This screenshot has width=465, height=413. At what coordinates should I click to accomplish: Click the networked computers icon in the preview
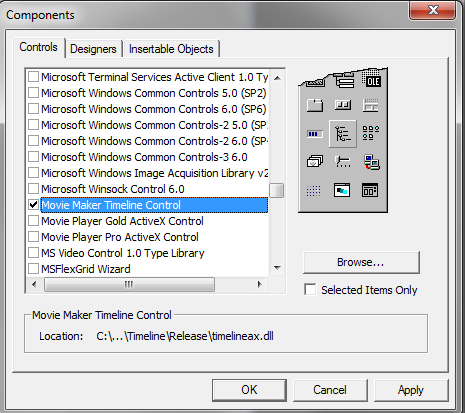point(371,162)
